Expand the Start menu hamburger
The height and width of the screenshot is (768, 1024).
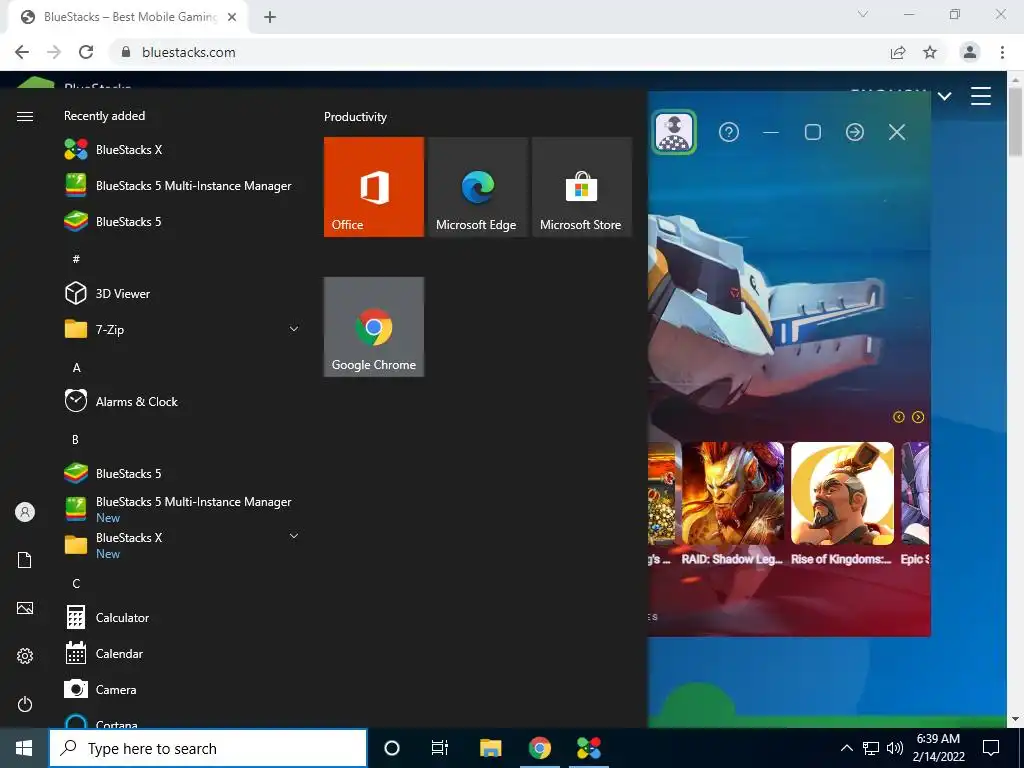[x=25, y=116]
